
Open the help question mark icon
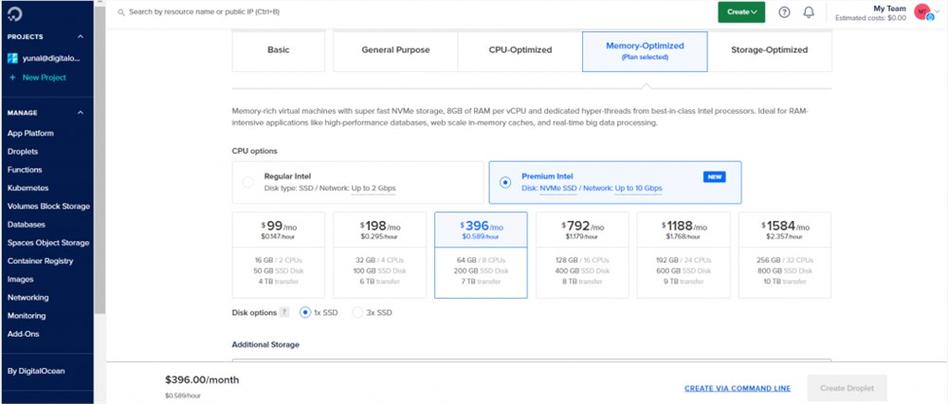(784, 12)
